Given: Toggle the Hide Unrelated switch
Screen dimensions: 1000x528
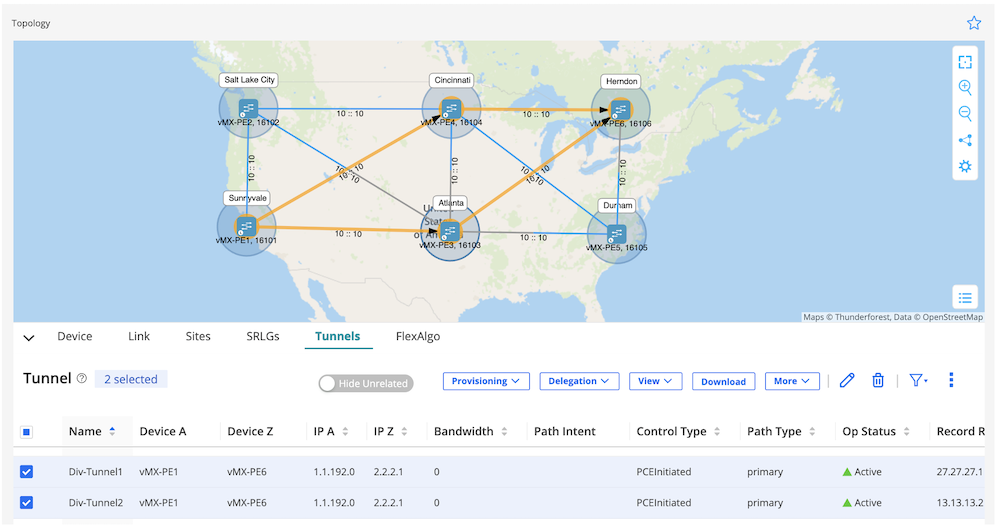Looking at the screenshot, I should coord(332,383).
